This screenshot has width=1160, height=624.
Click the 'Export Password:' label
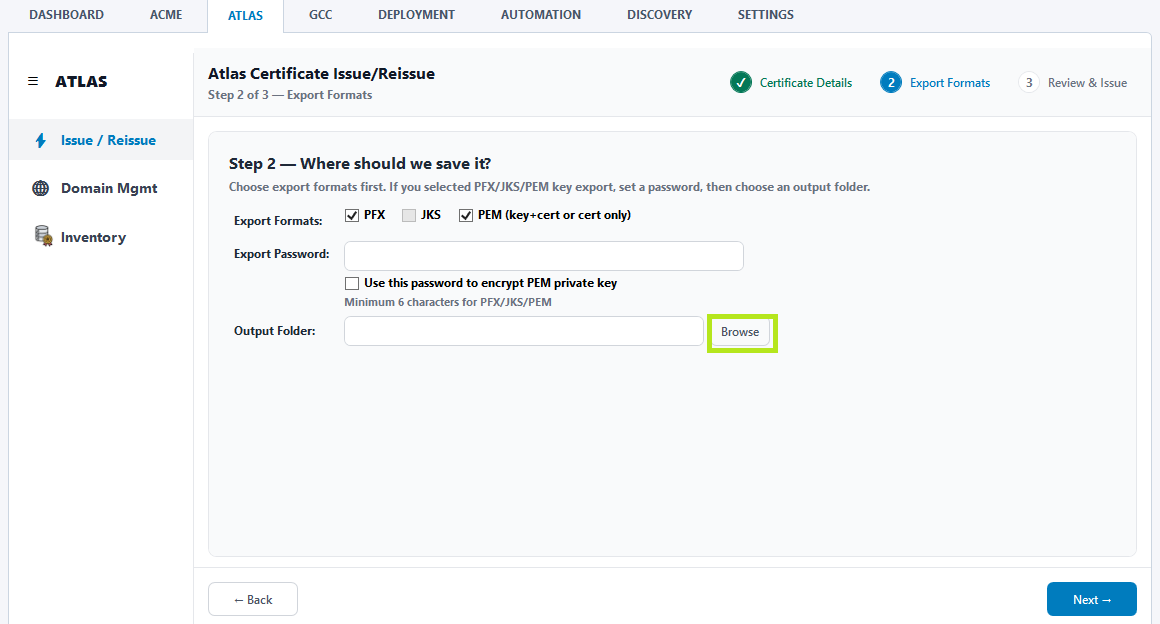pyautogui.click(x=282, y=254)
